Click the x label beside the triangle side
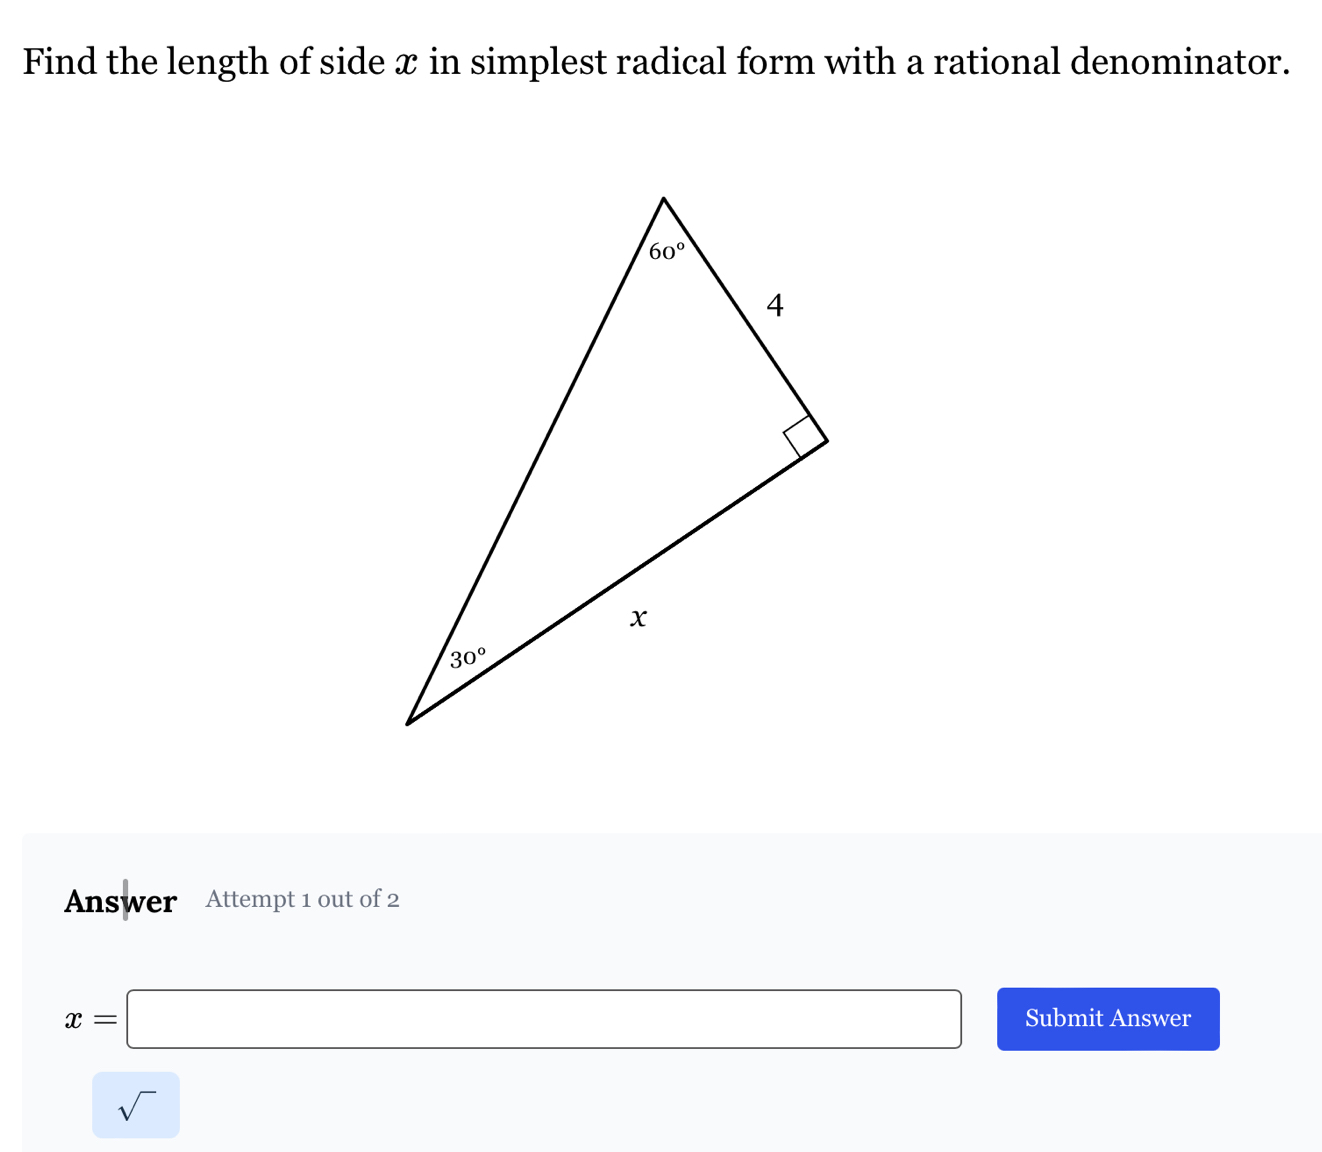The height and width of the screenshot is (1152, 1322). (638, 618)
